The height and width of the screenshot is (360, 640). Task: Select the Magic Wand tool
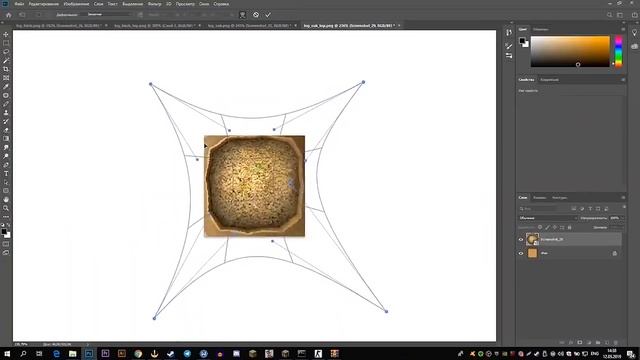(6, 60)
